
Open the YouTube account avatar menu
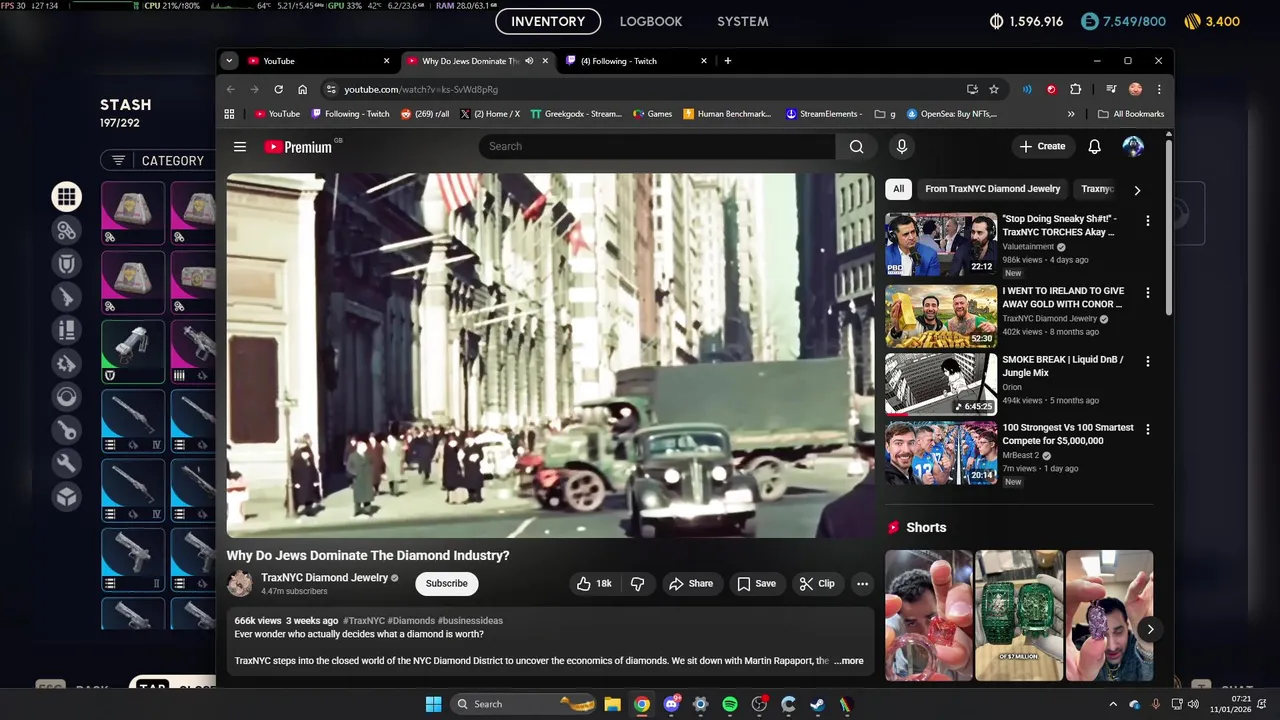tap(1133, 146)
